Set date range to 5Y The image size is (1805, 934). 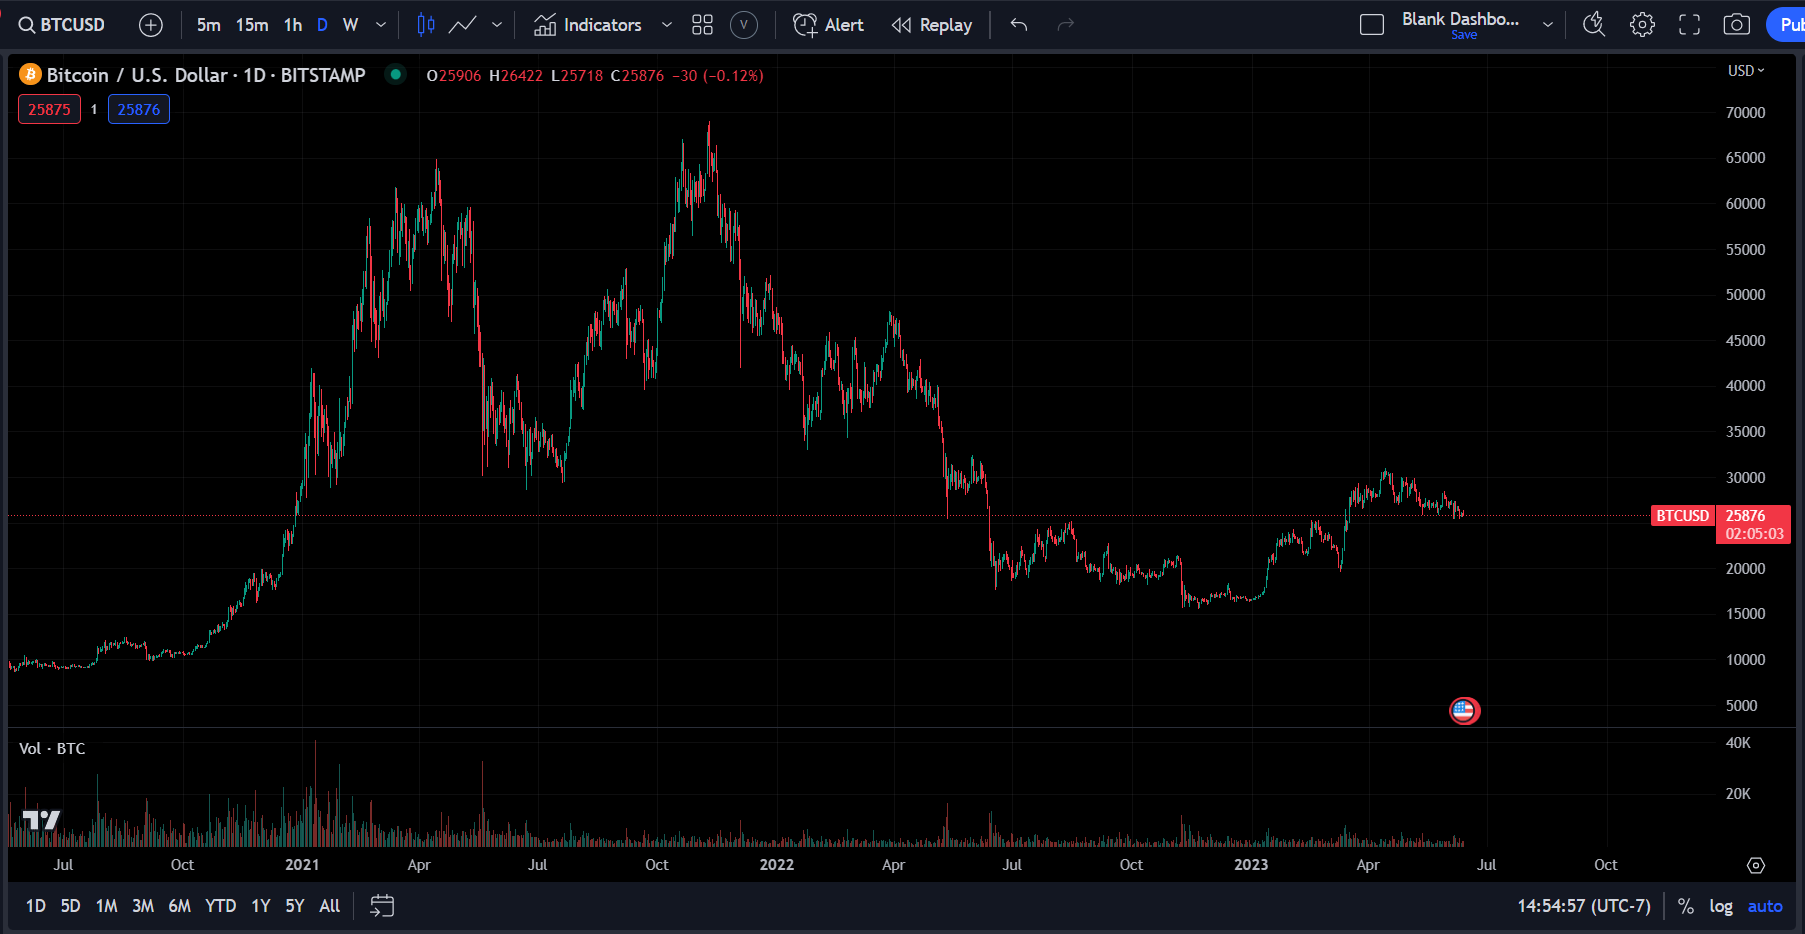pos(295,906)
